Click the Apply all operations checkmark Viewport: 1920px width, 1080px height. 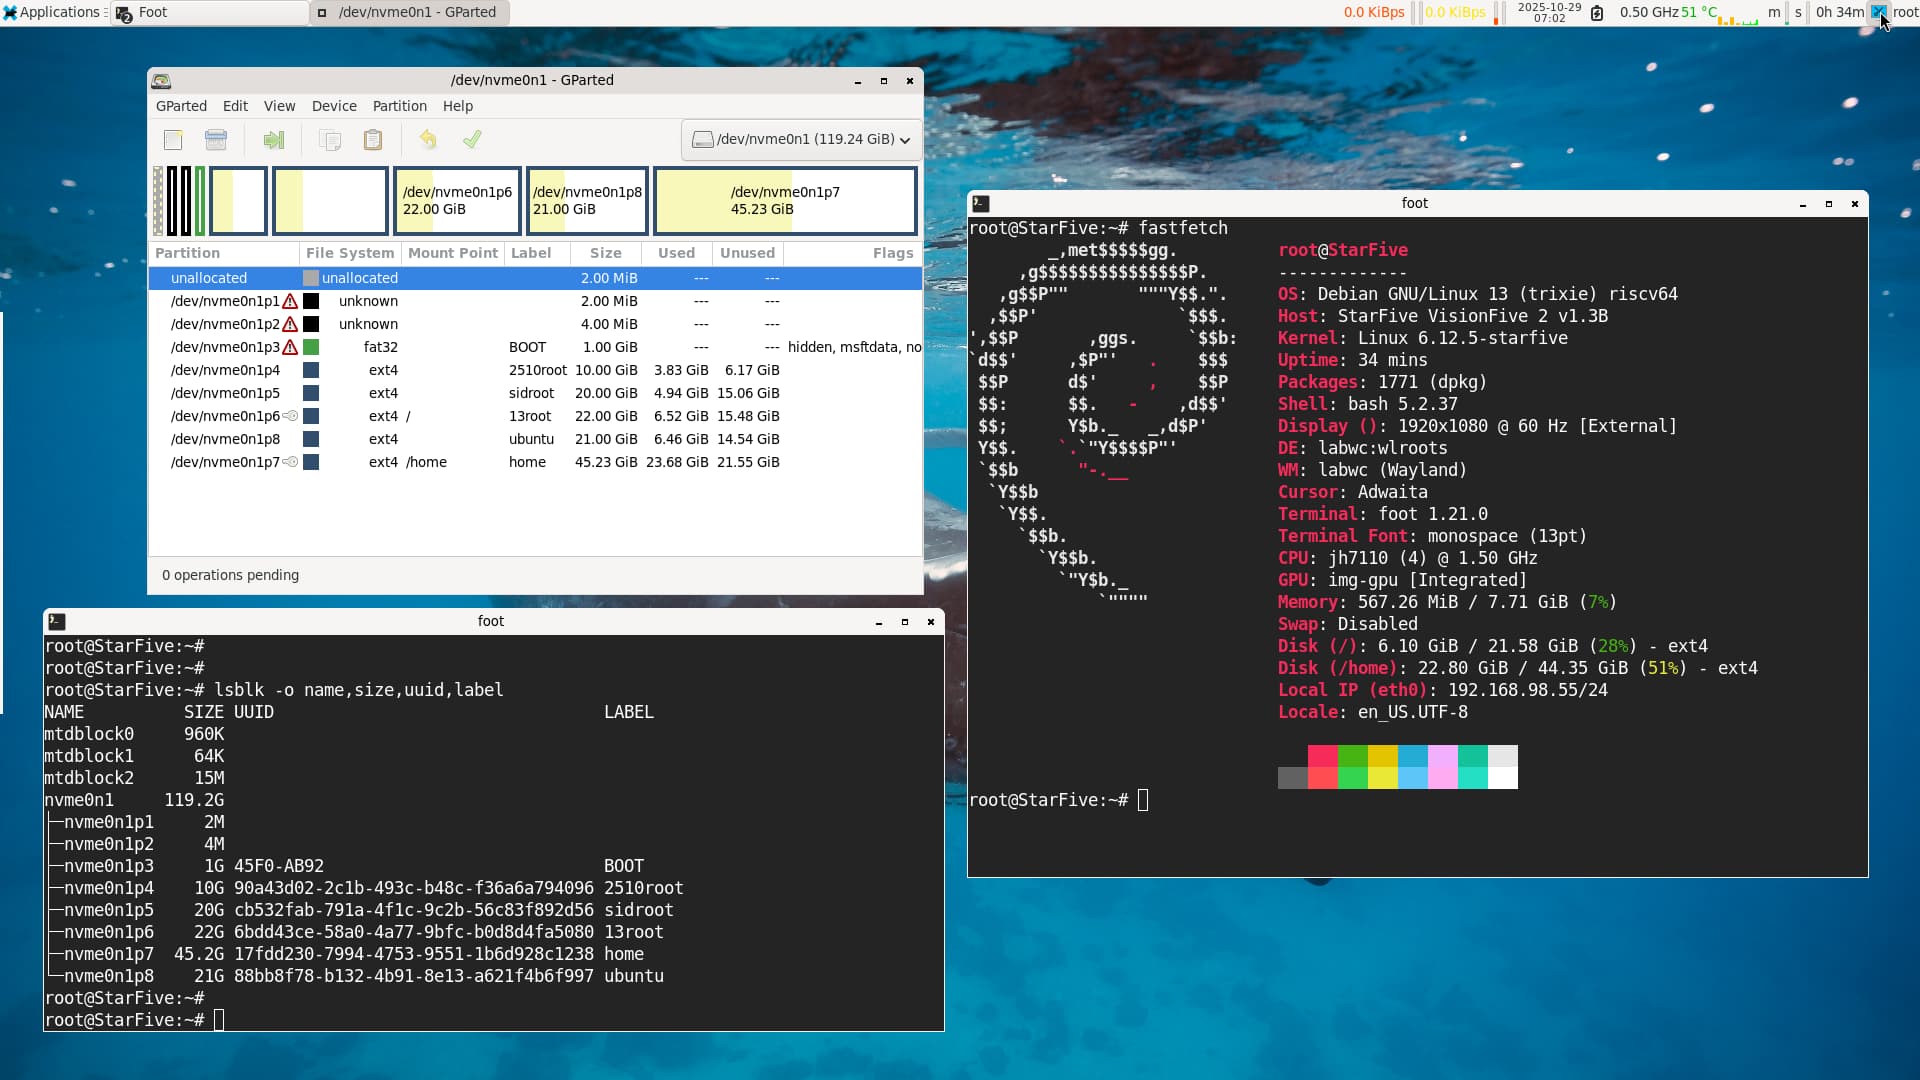[x=472, y=140]
